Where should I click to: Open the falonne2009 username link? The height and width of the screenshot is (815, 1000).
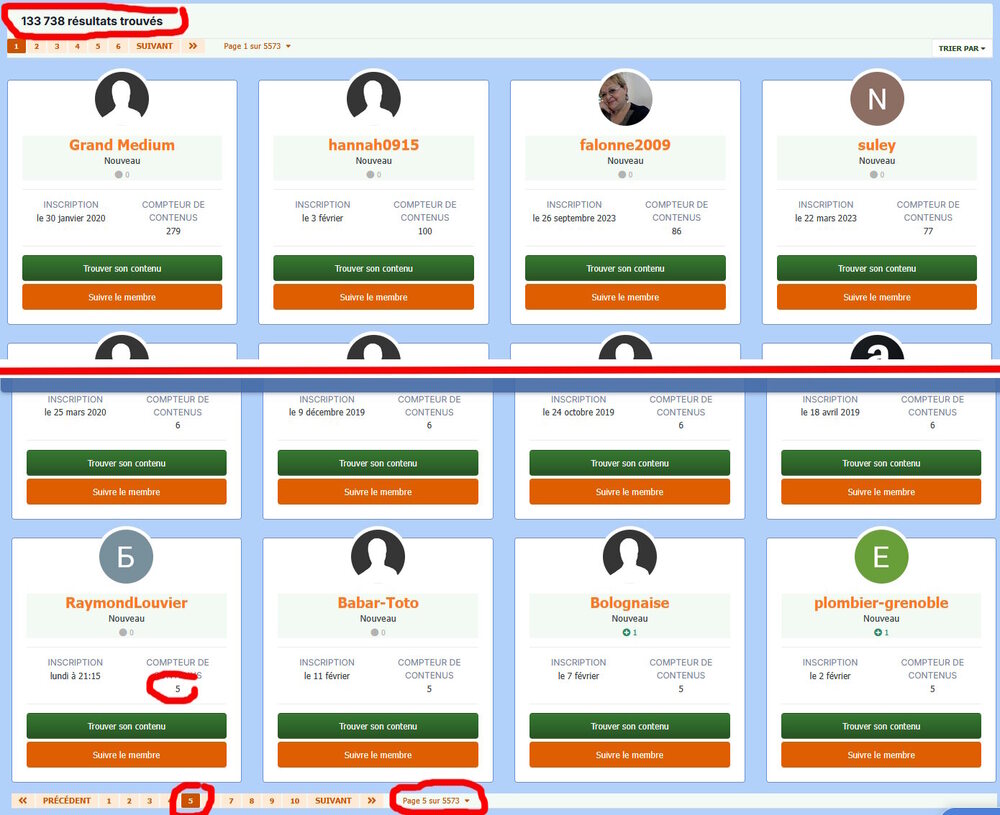[625, 145]
